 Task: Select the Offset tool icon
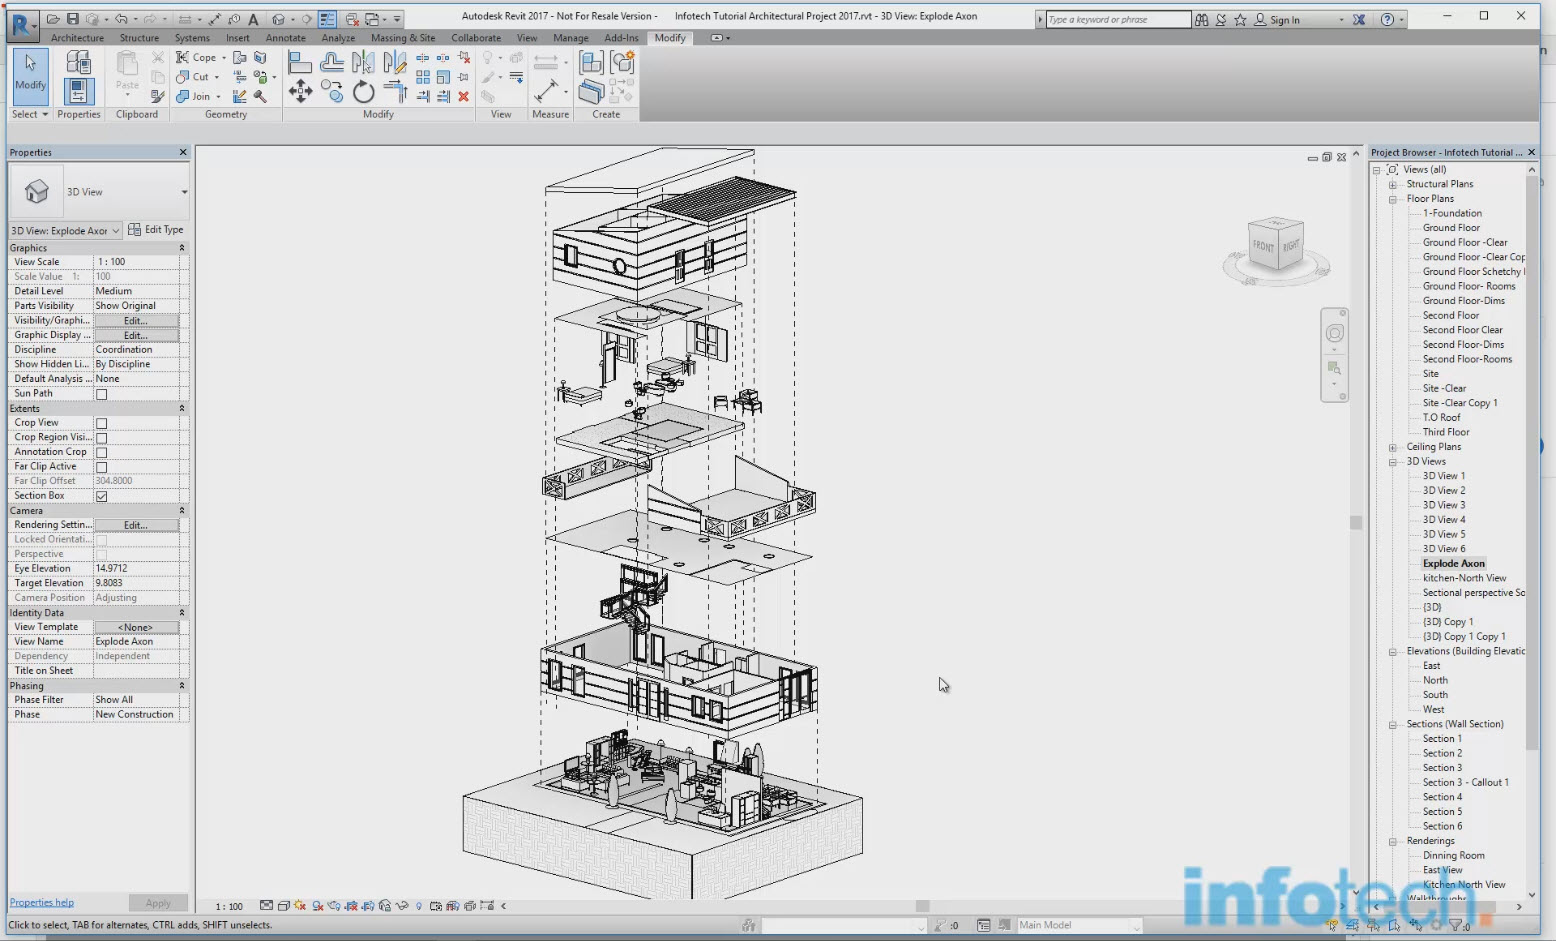point(332,63)
